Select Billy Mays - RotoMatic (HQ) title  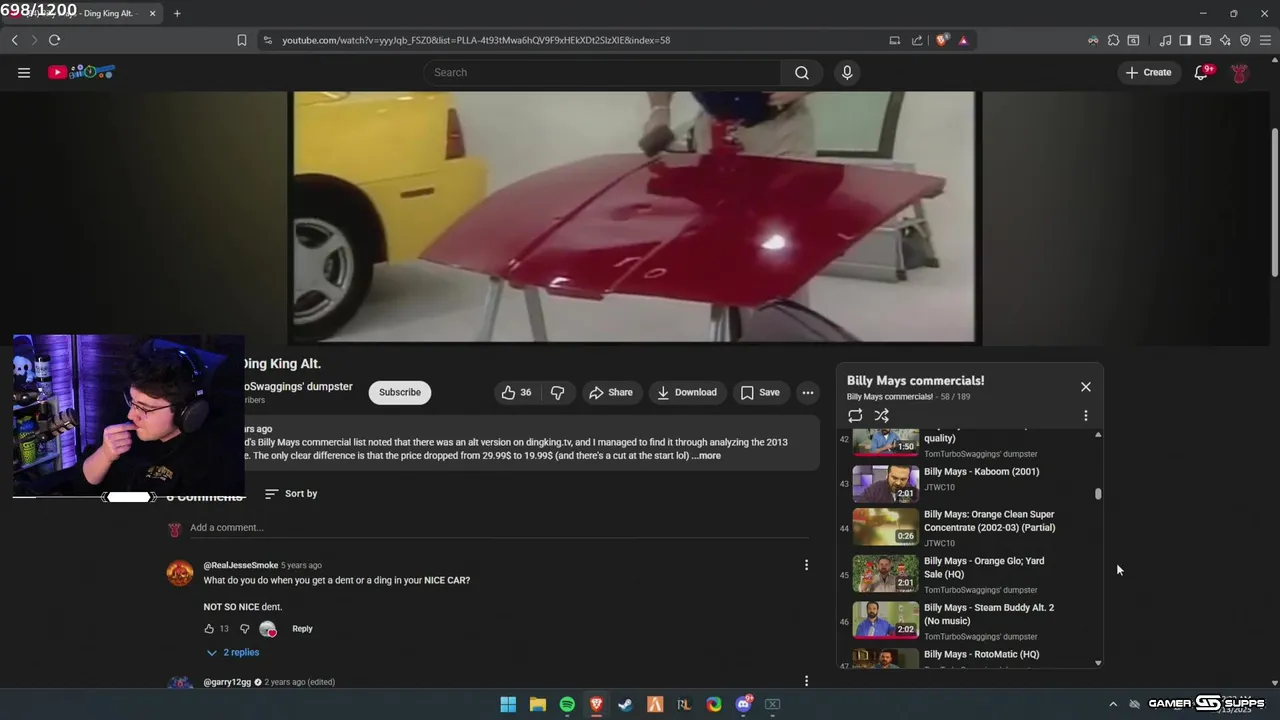tap(981, 654)
